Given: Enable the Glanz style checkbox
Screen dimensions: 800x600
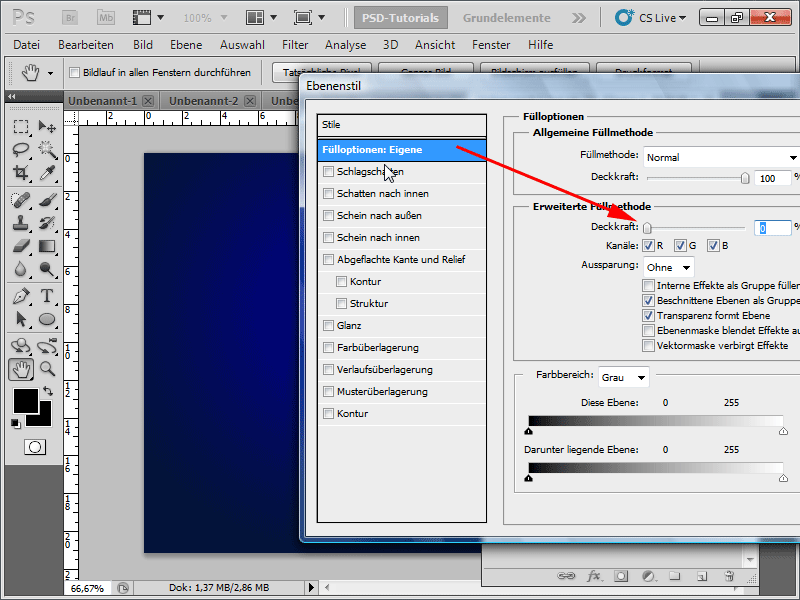Looking at the screenshot, I should pos(329,326).
